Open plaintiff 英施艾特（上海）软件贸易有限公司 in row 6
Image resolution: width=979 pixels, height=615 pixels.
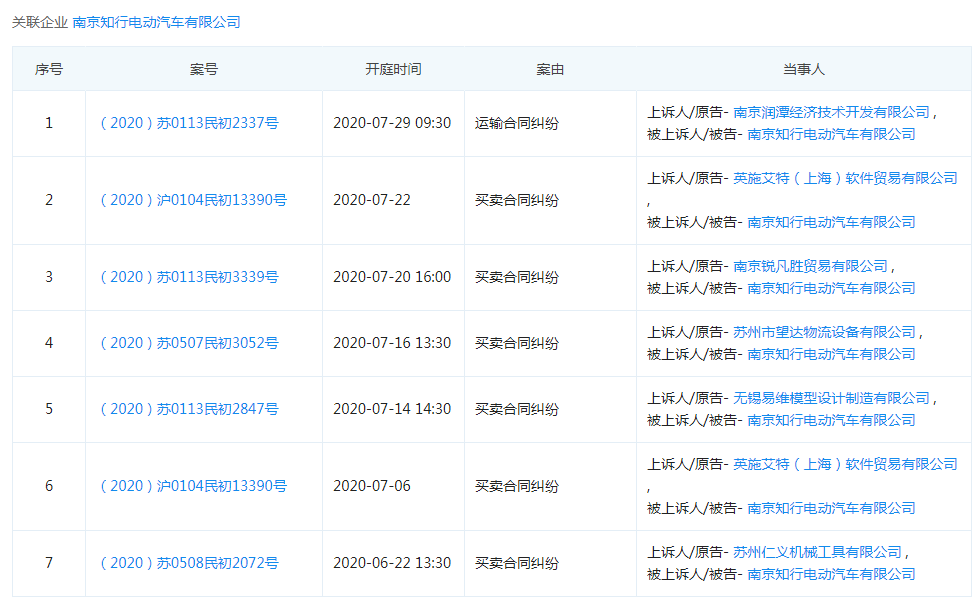pyautogui.click(x=845, y=465)
